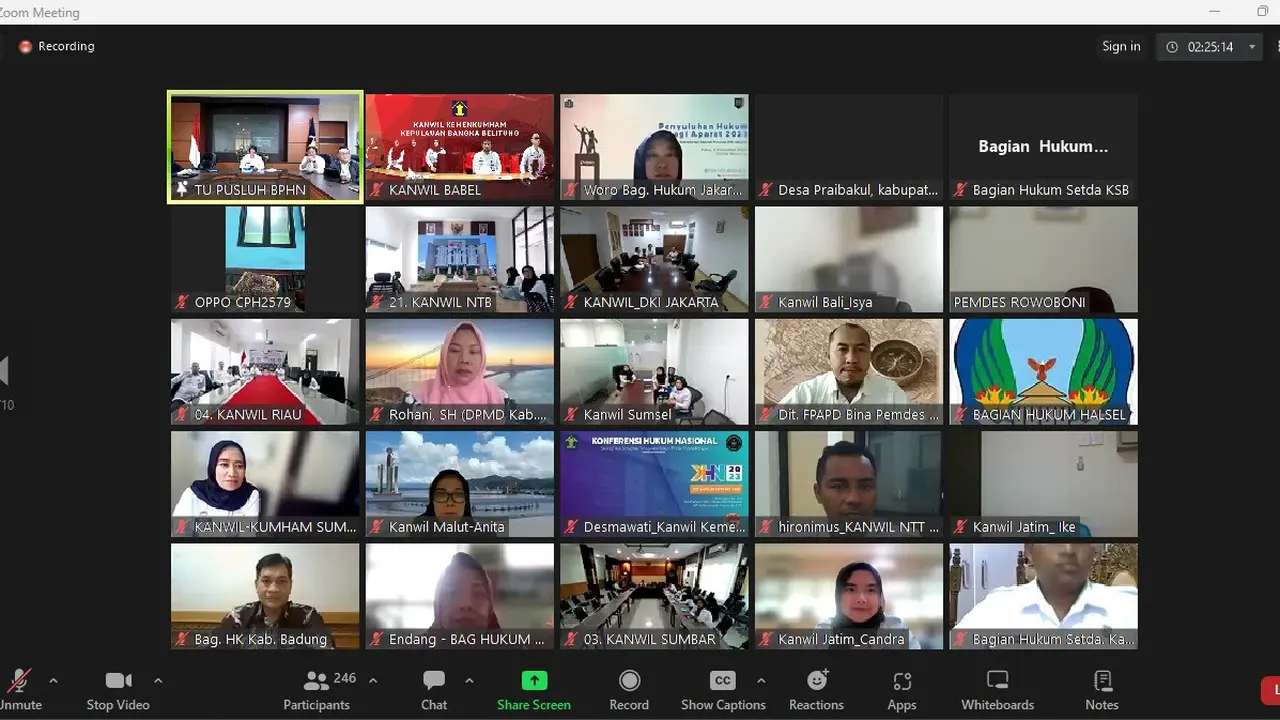Open Whiteboards

997,690
